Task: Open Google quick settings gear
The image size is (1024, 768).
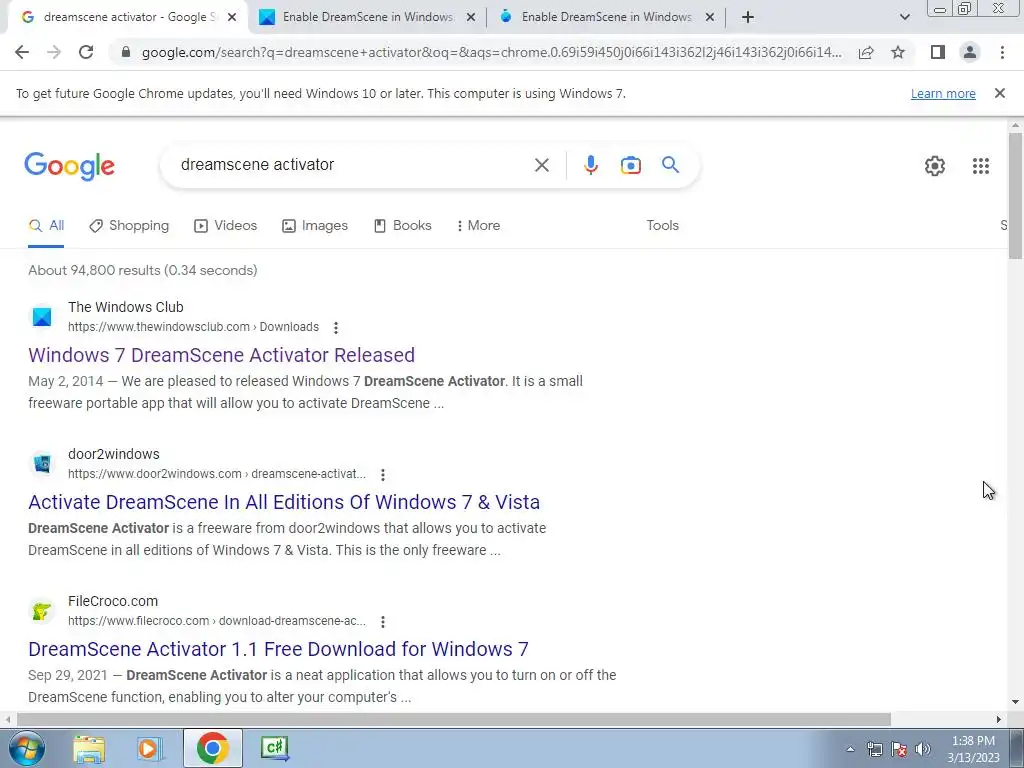Action: point(935,166)
